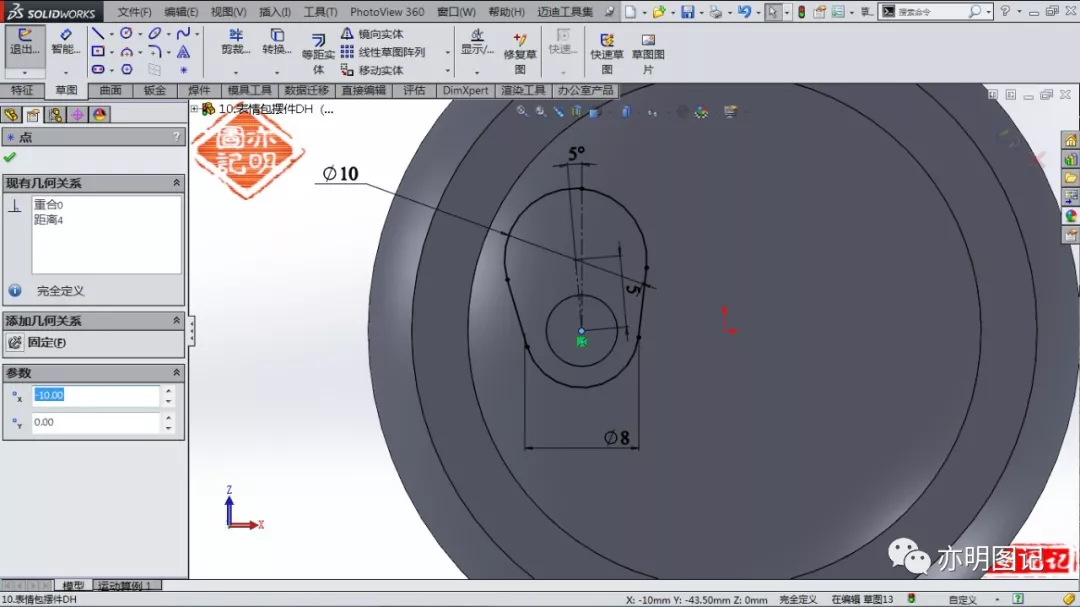Select the Point sketch tool
The image size is (1080, 607).
pos(183,70)
